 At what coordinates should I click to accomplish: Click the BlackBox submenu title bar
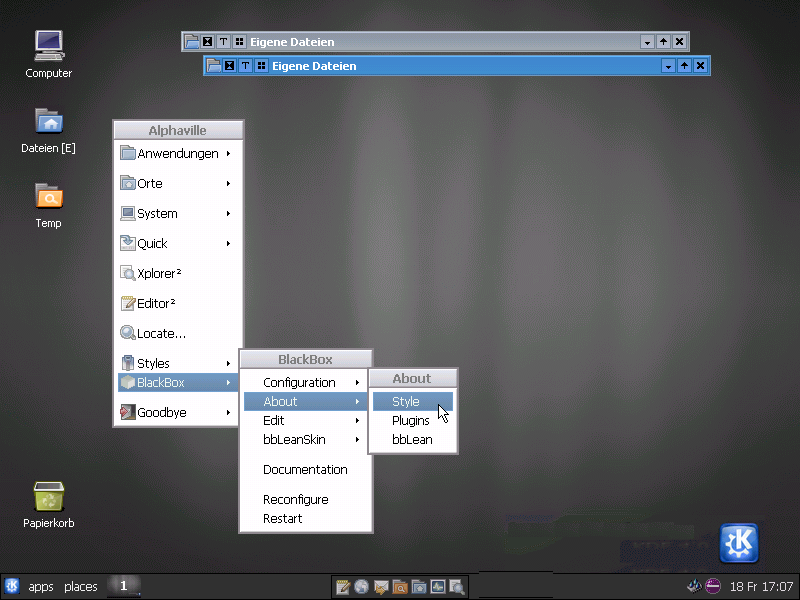coord(306,359)
